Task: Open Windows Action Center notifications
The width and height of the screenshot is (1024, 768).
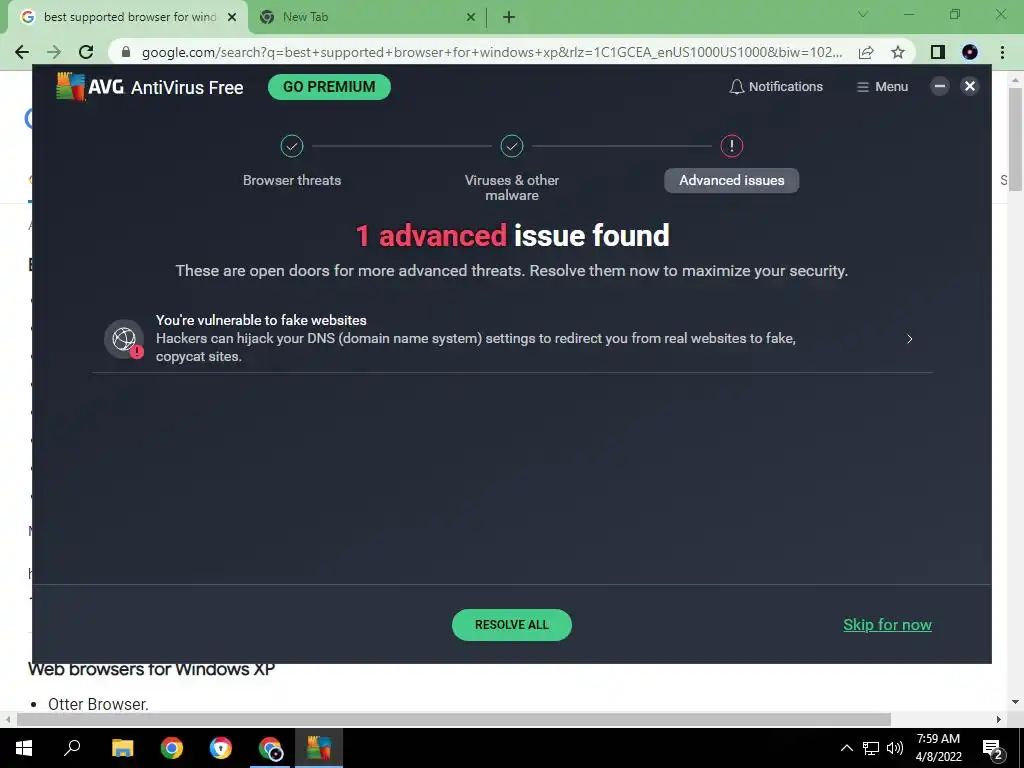Action: click(993, 748)
